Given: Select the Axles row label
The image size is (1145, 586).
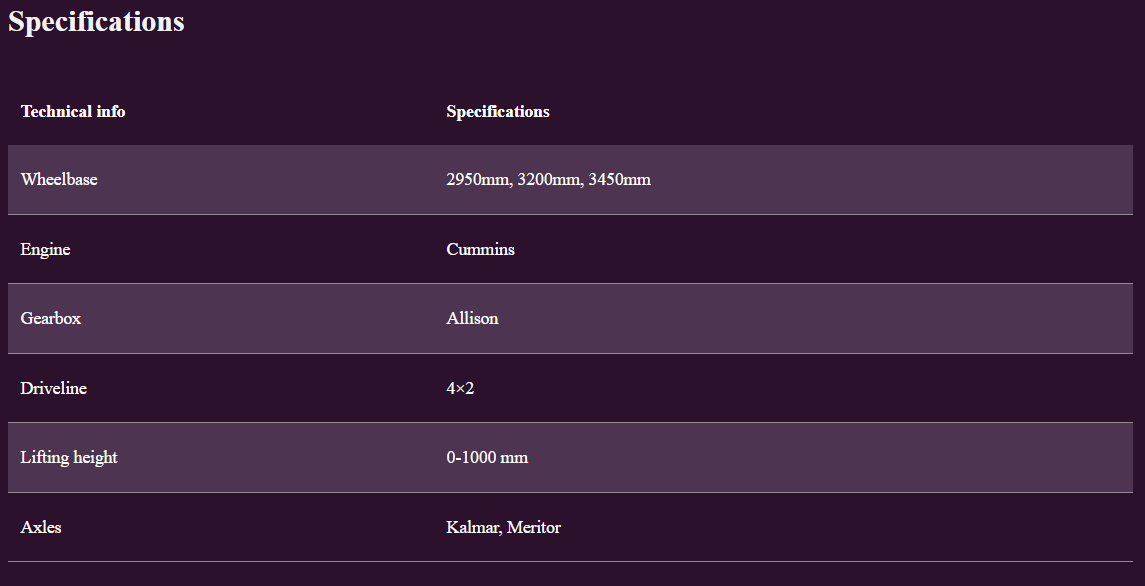Looking at the screenshot, I should click(41, 527).
